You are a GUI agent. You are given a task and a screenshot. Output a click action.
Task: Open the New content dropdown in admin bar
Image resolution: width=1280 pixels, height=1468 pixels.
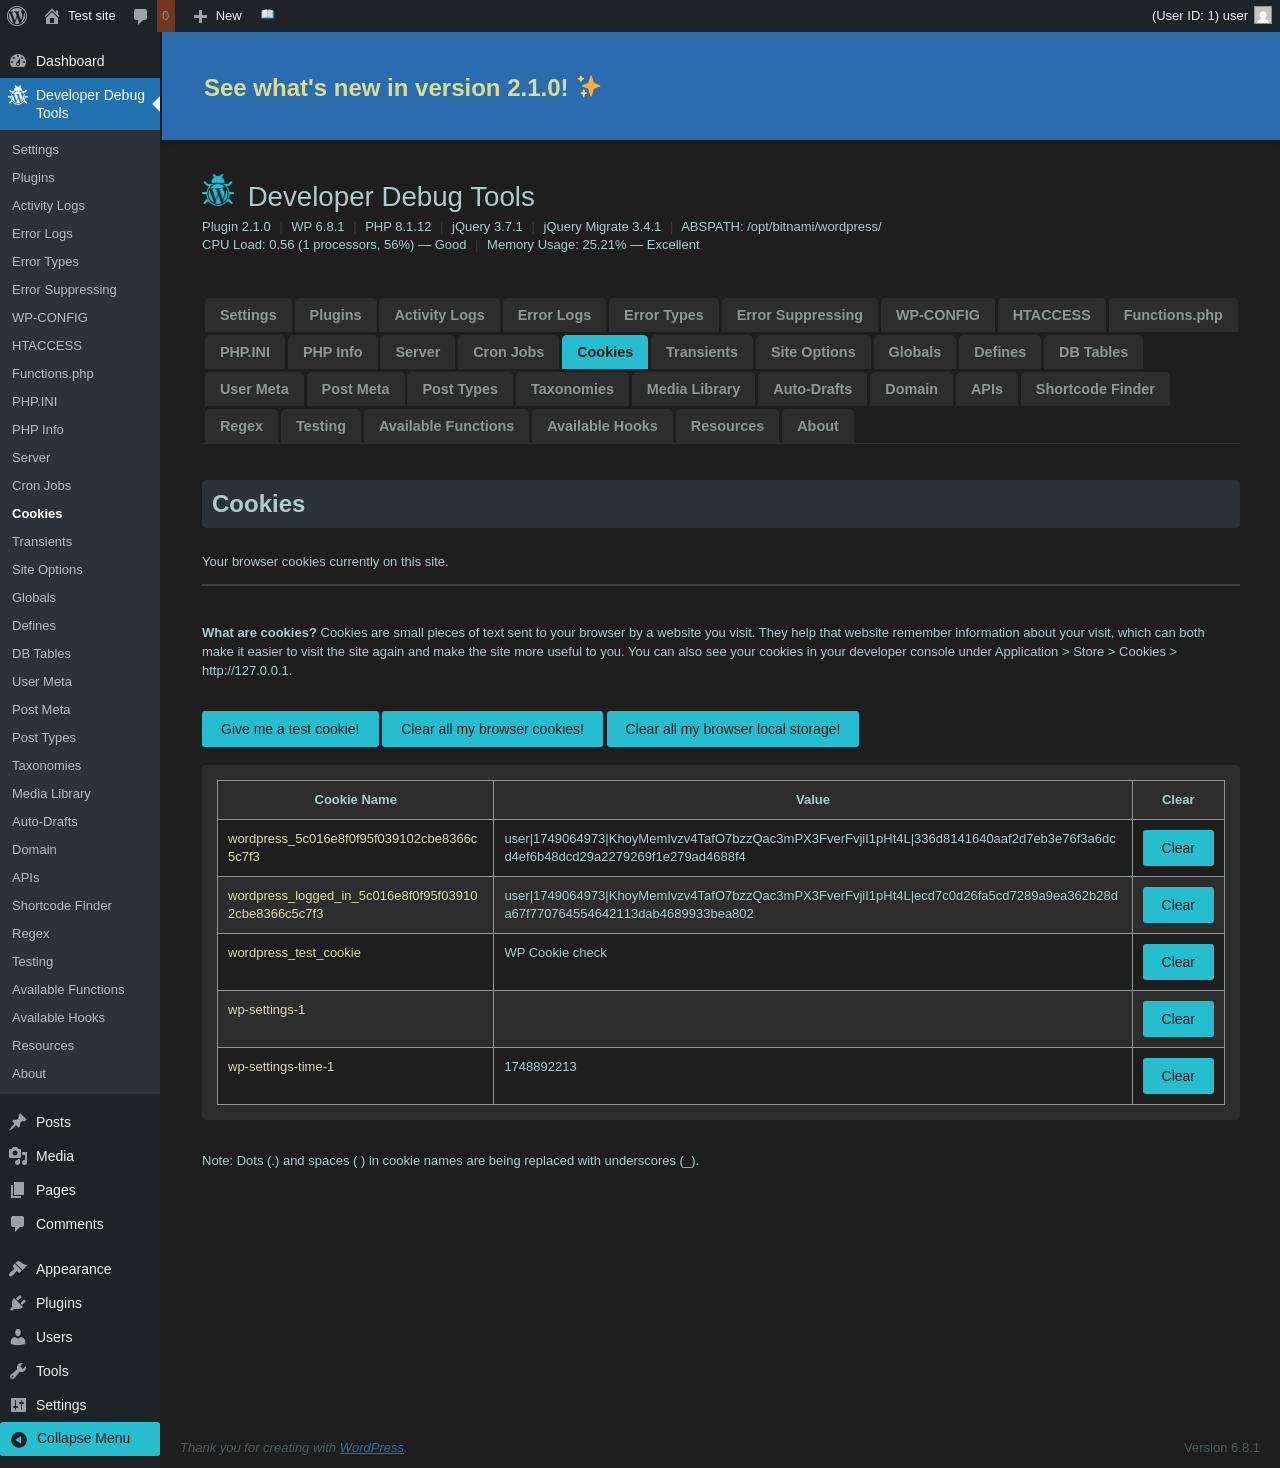(218, 16)
